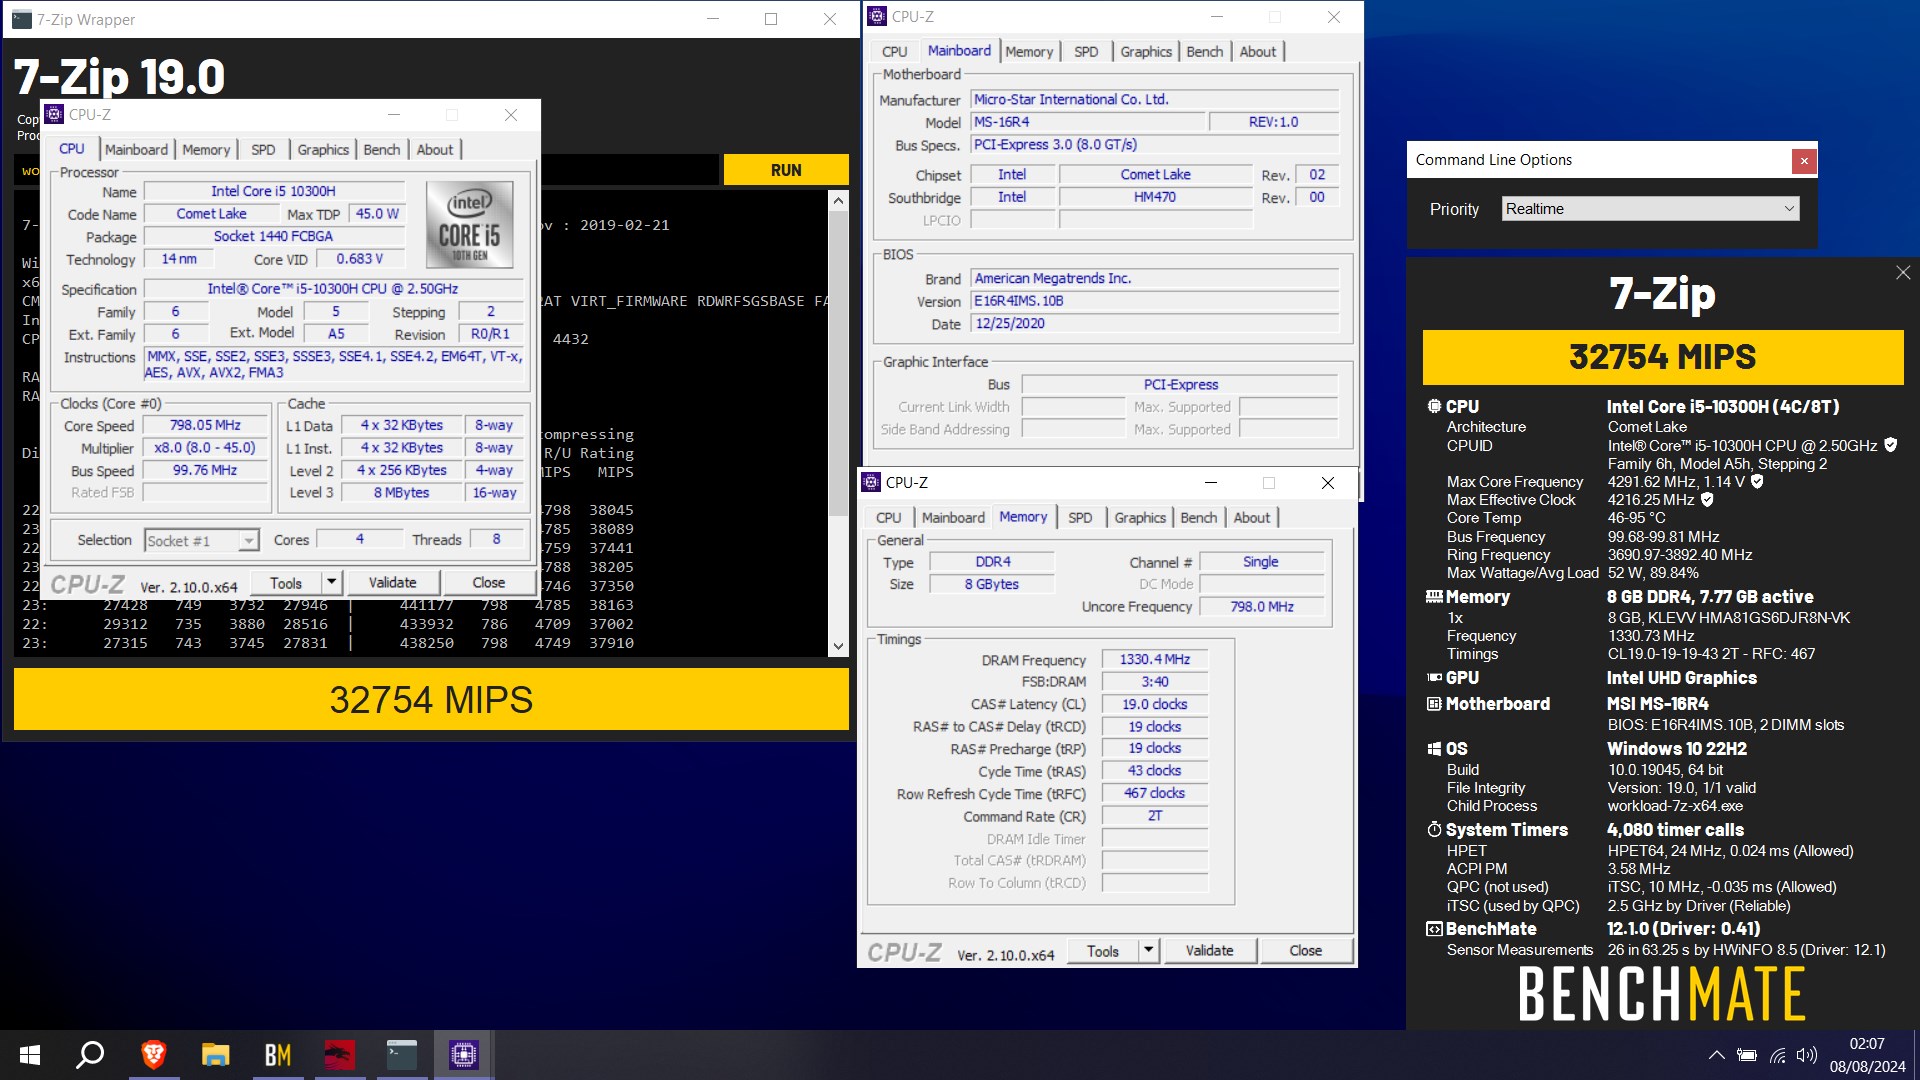1920x1080 pixels.
Task: Click the GPU icon in BenchMate panel
Action: coord(1434,677)
